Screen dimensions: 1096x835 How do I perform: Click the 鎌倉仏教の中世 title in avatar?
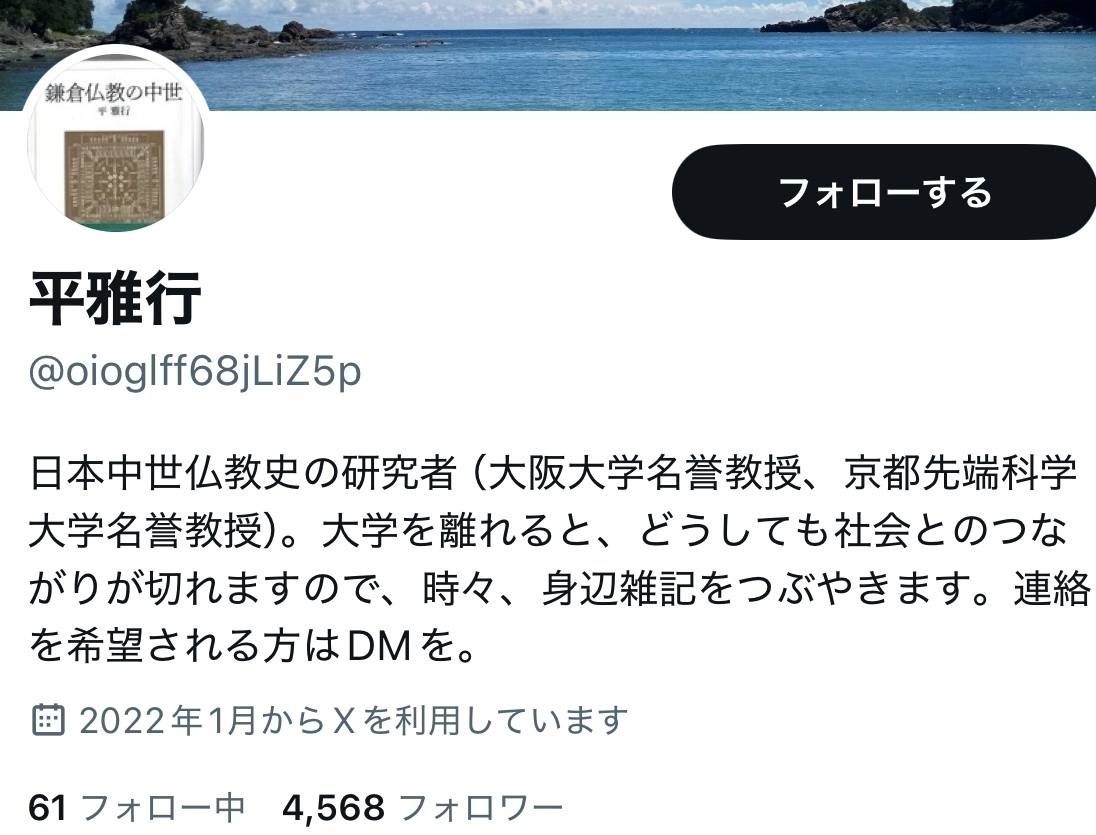[x=113, y=92]
